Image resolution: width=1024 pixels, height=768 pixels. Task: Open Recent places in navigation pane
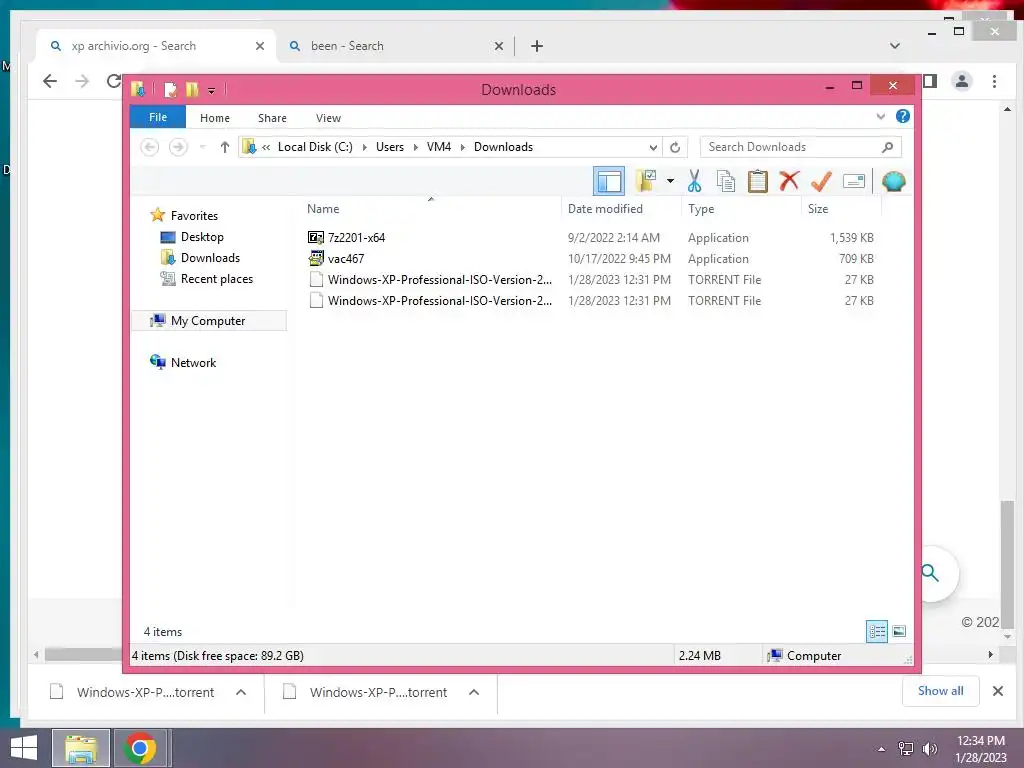click(216, 279)
